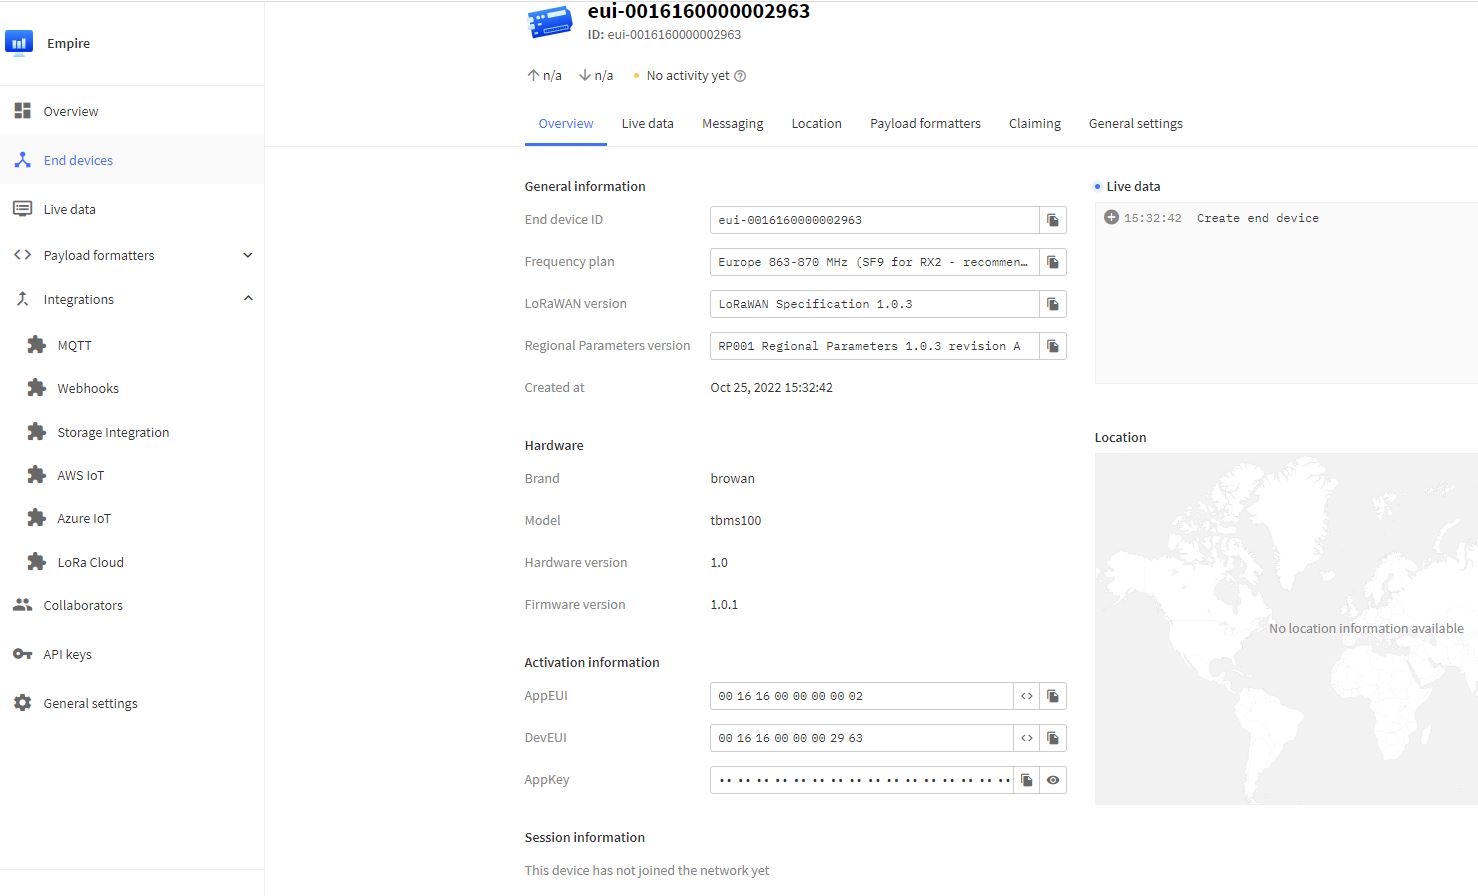Switch to the Live data tab
Viewport: 1478px width, 896px height.
tap(647, 124)
